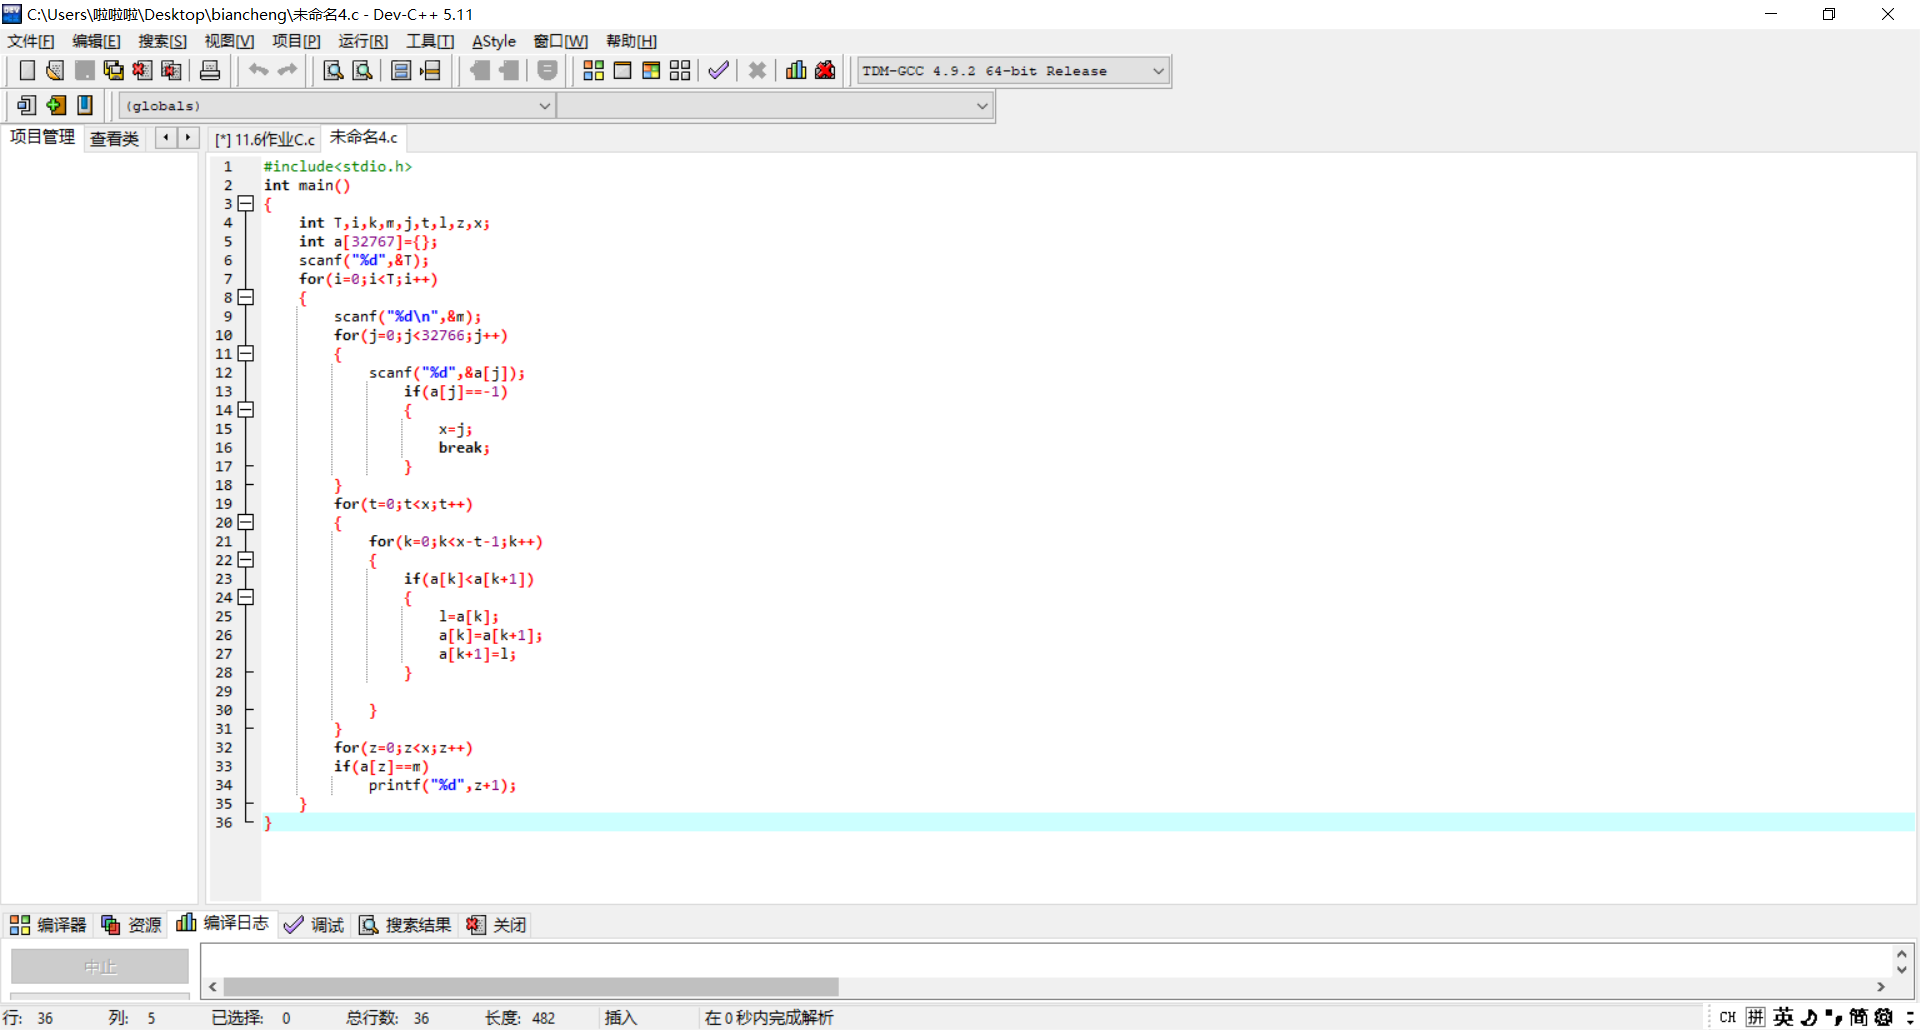Collapse the code fold at line 8

point(246,298)
